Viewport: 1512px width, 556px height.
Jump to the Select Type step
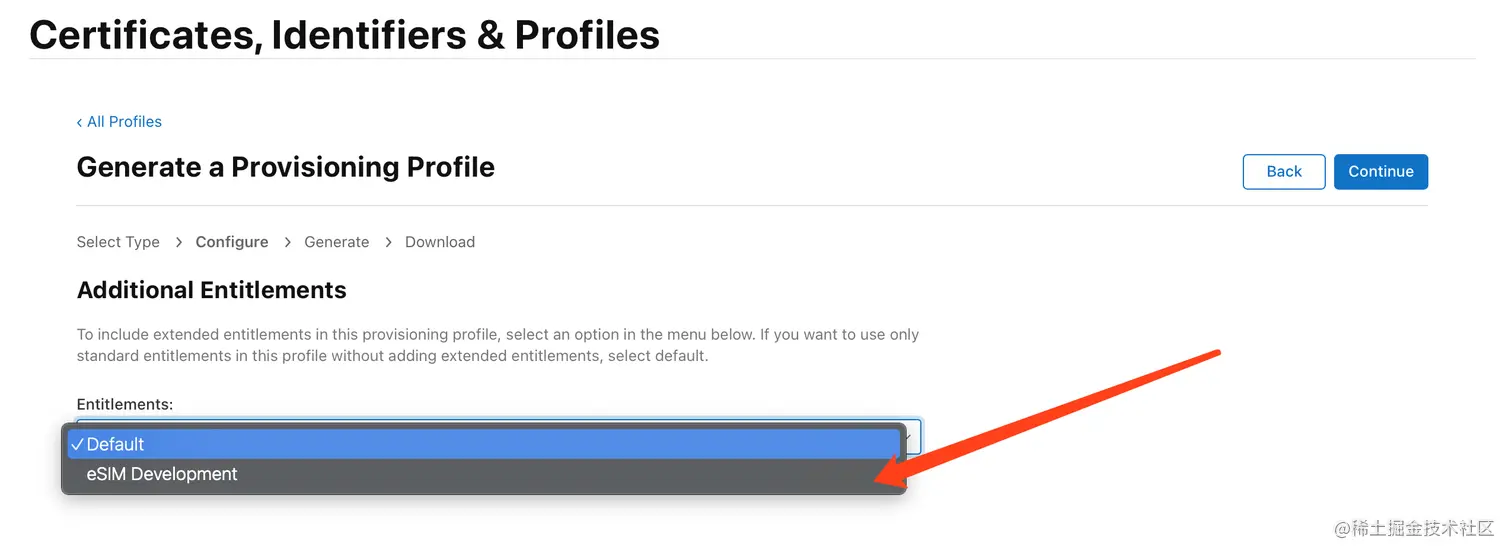pyautogui.click(x=118, y=242)
